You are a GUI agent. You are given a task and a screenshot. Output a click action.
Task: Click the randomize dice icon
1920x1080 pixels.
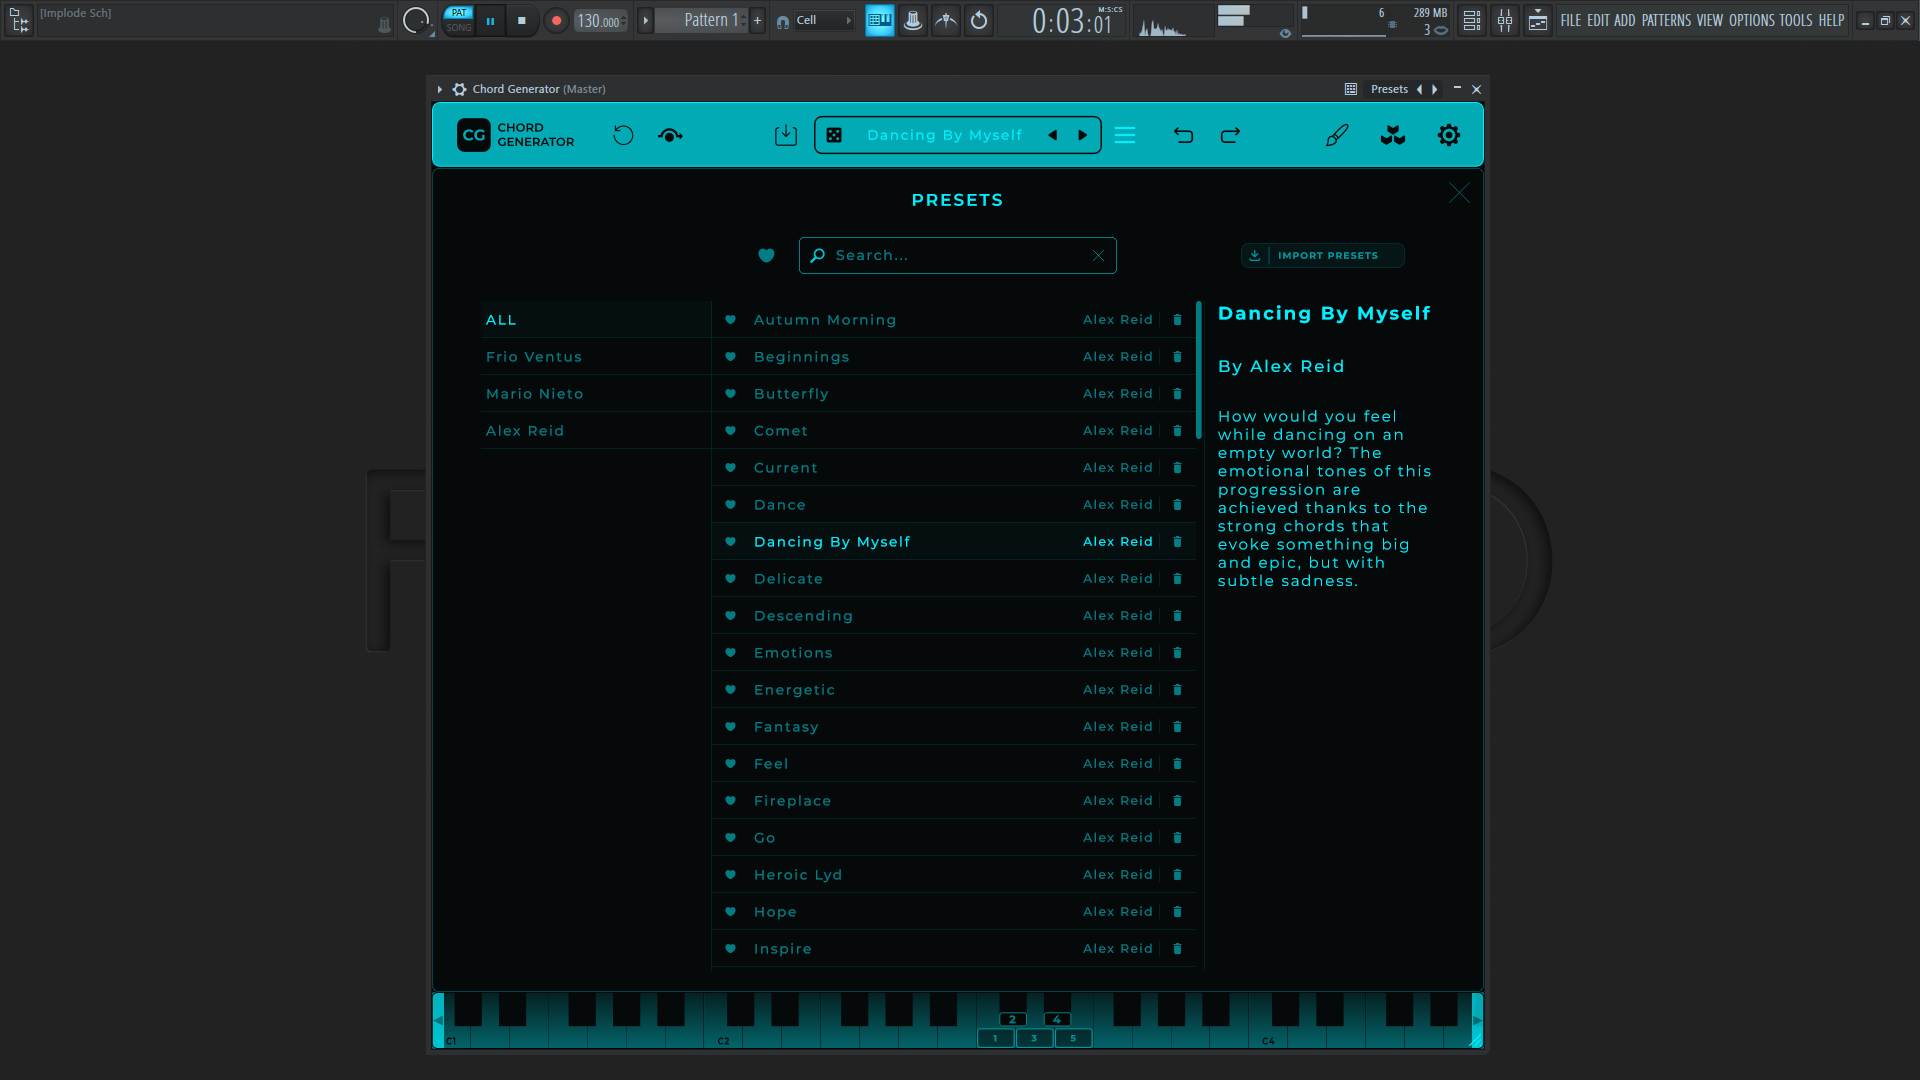834,135
